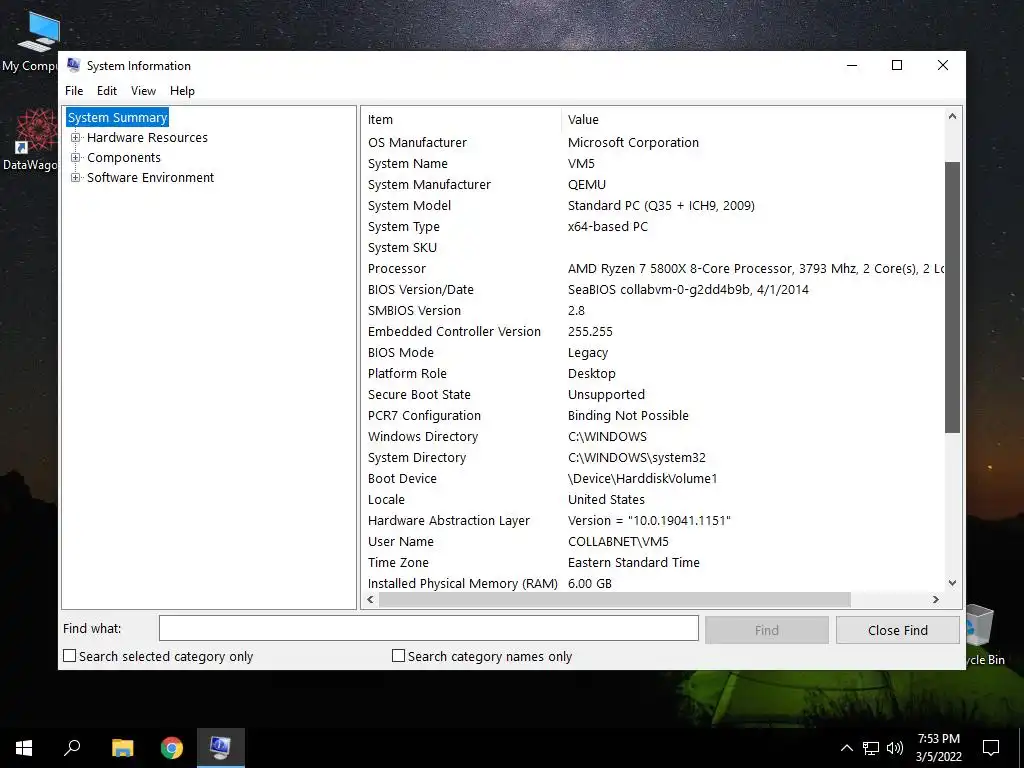The image size is (1024, 768).
Task: Select the System SKU row
Action: click(654, 248)
